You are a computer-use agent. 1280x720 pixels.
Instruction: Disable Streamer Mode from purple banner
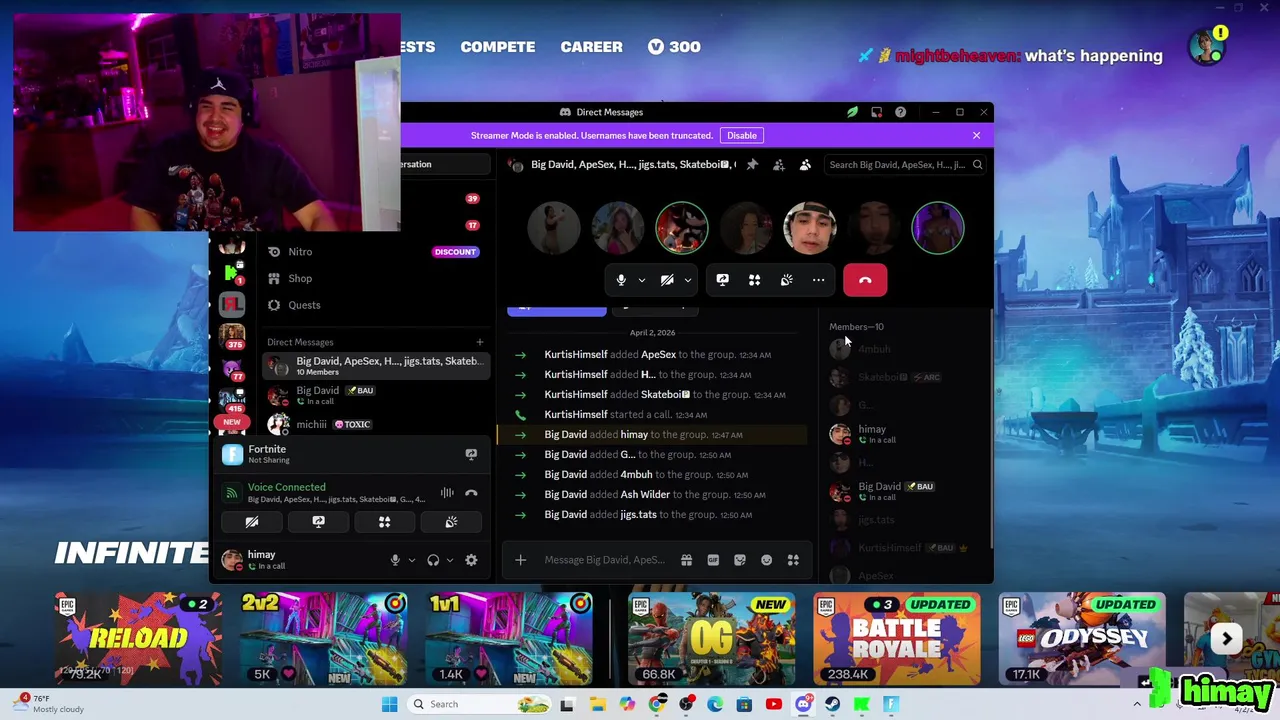coord(742,135)
